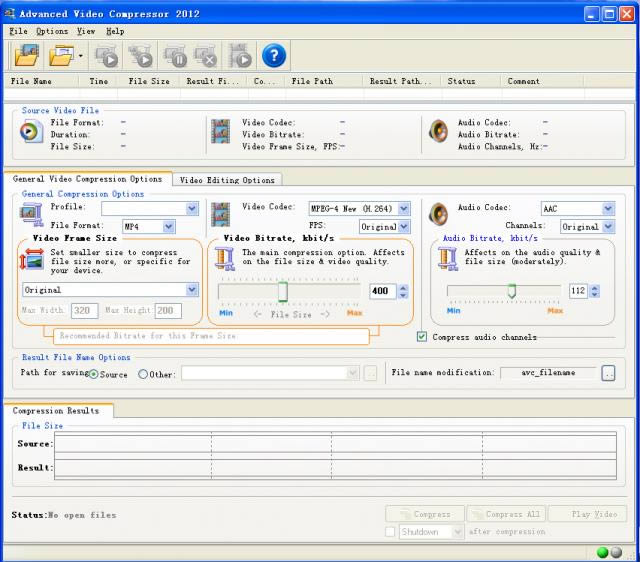Screen dimensions: 640x562
Task: Play result video toolbar icon
Action: 240,56
